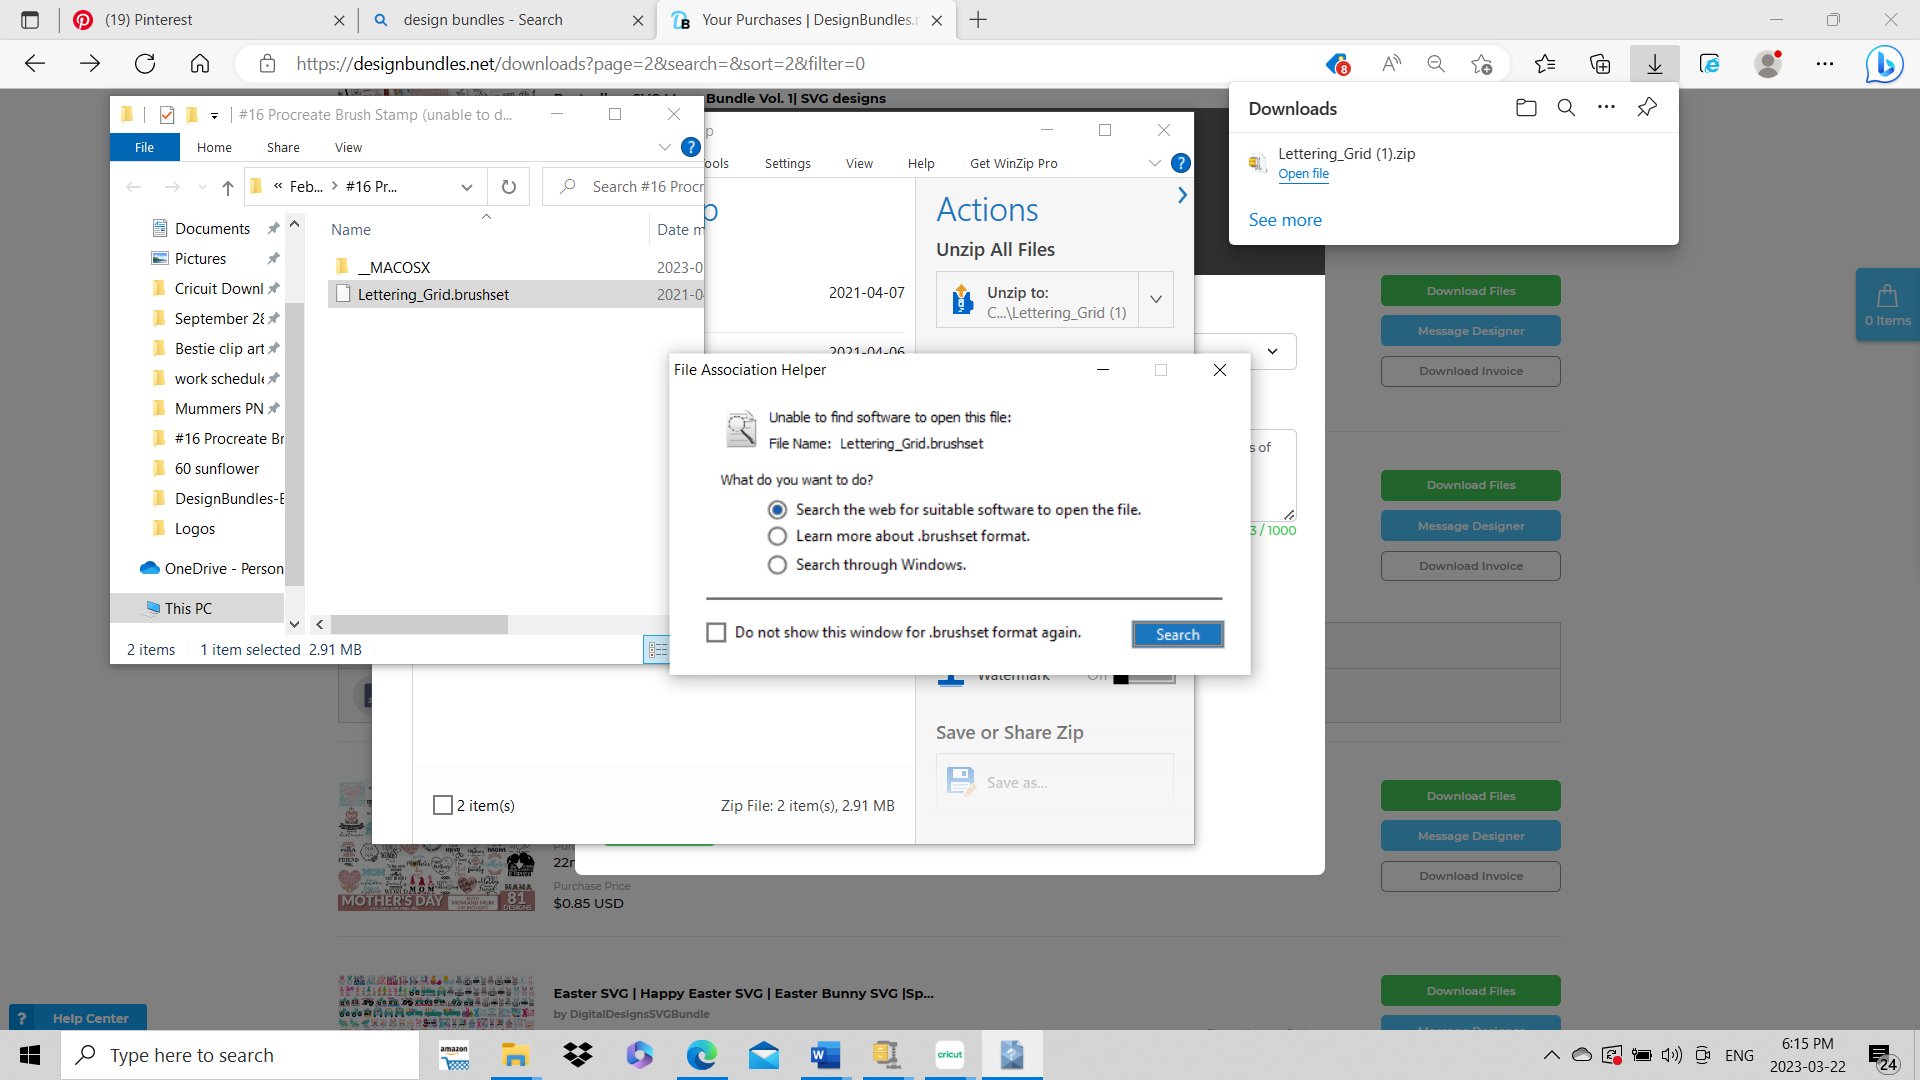Viewport: 1920px width, 1080px height.
Task: Refresh the File Explorer folder view
Action: click(x=509, y=187)
